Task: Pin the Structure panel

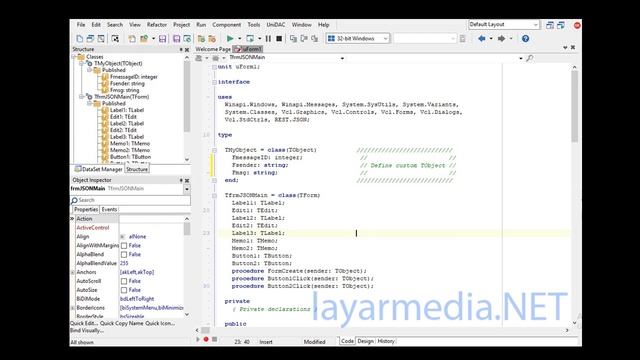Action: click(181, 49)
